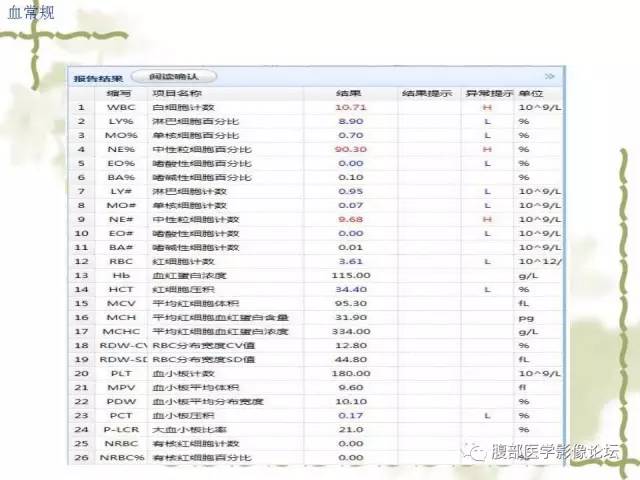The width and height of the screenshot is (640, 480).
Task: Select 有核红细胞计数 item name
Action: coord(196,444)
